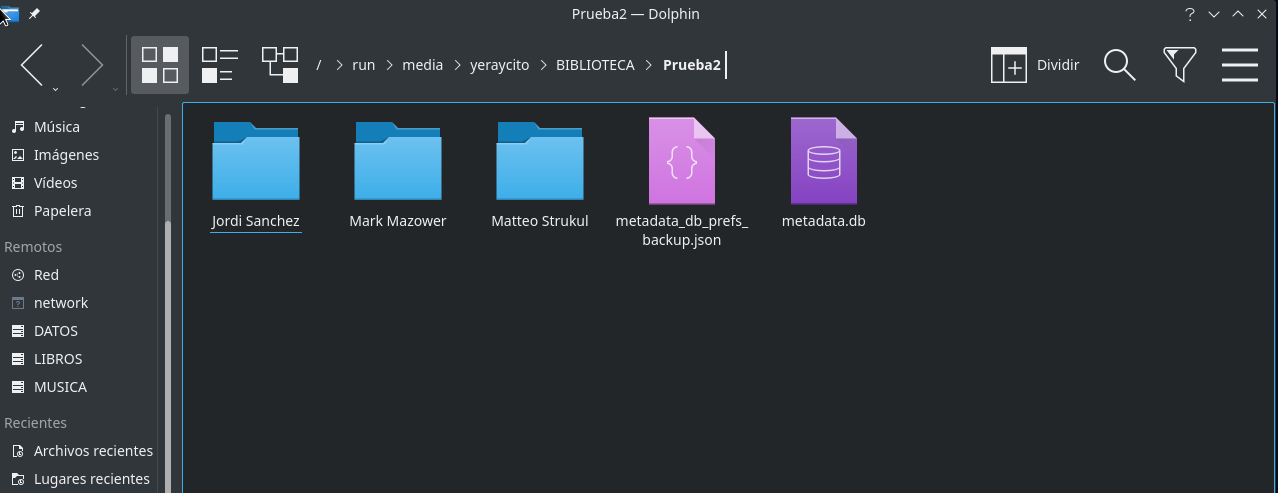Expand the chevron after root slash

click(x=340, y=65)
